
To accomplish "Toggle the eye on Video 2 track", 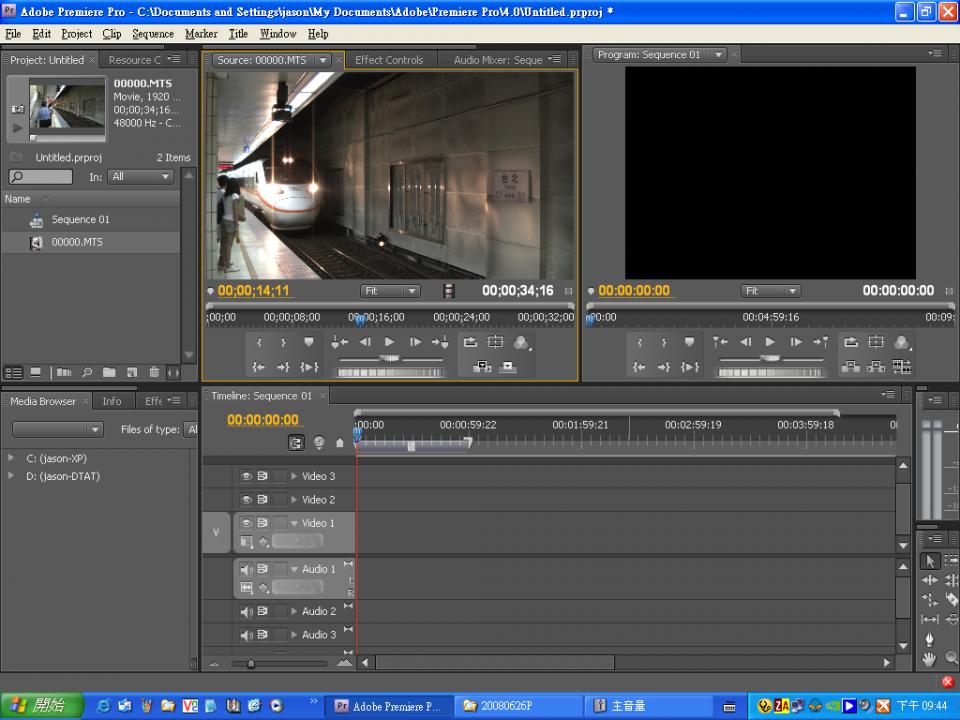I will (246, 499).
